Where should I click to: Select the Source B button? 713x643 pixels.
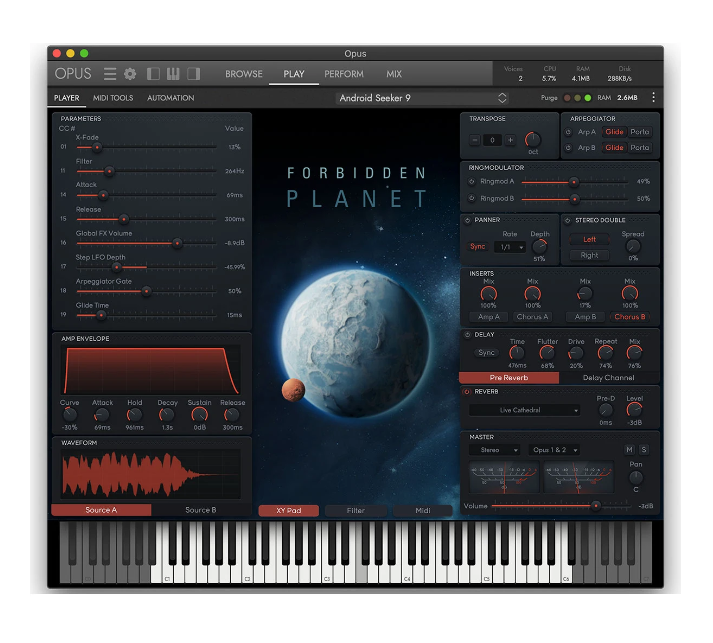200,510
